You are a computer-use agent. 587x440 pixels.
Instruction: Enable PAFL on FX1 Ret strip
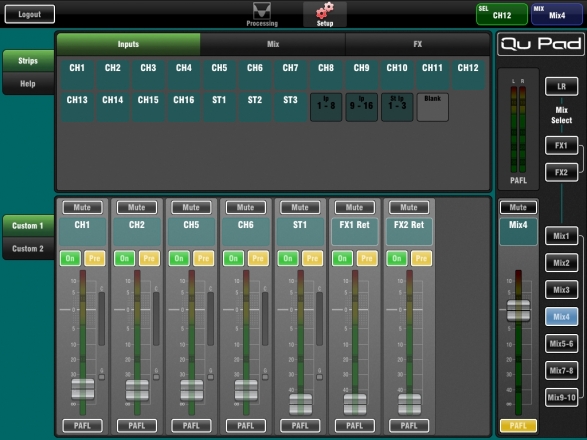pyautogui.click(x=355, y=426)
